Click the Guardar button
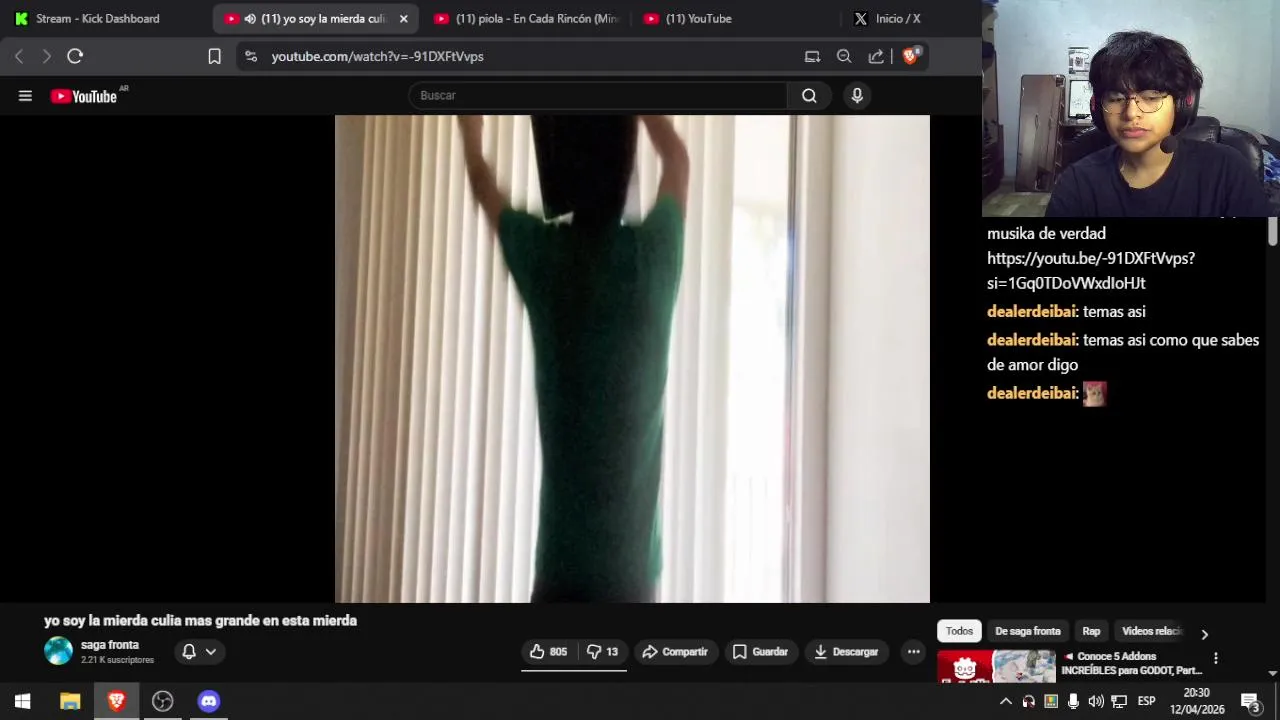Screen dimensions: 1280x720 tap(760, 652)
